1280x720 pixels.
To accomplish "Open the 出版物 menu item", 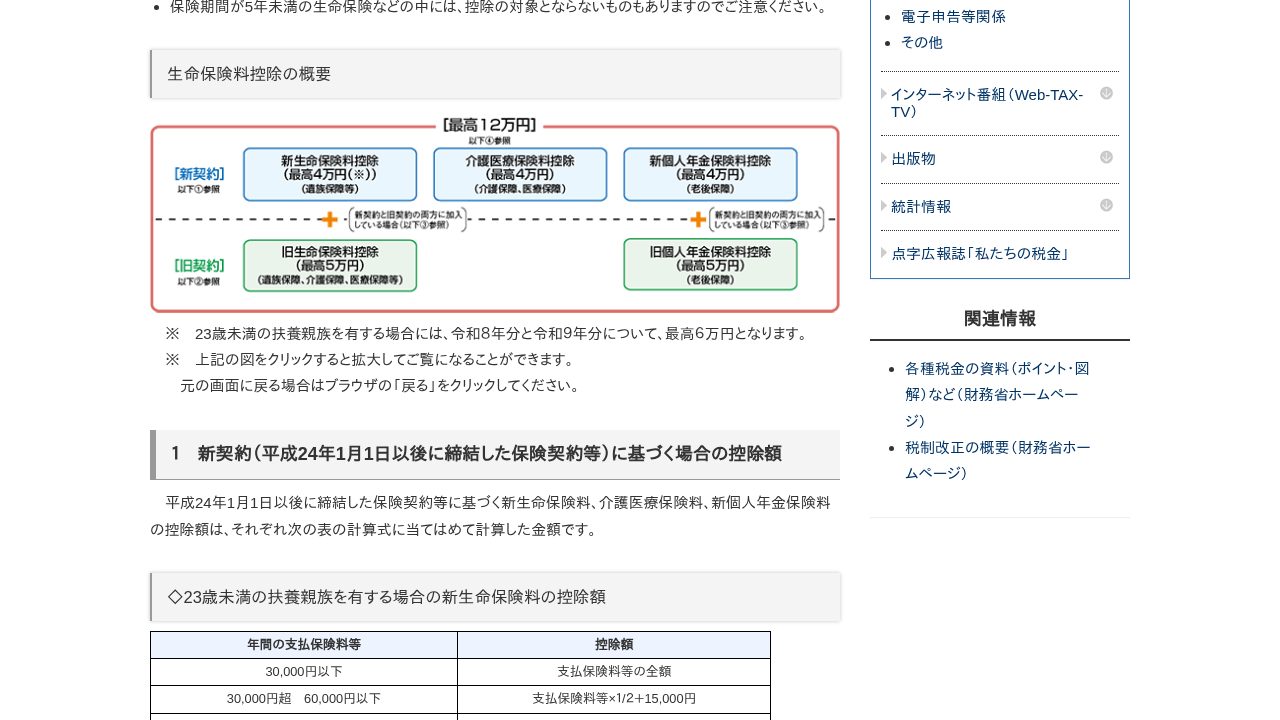I will pos(913,159).
